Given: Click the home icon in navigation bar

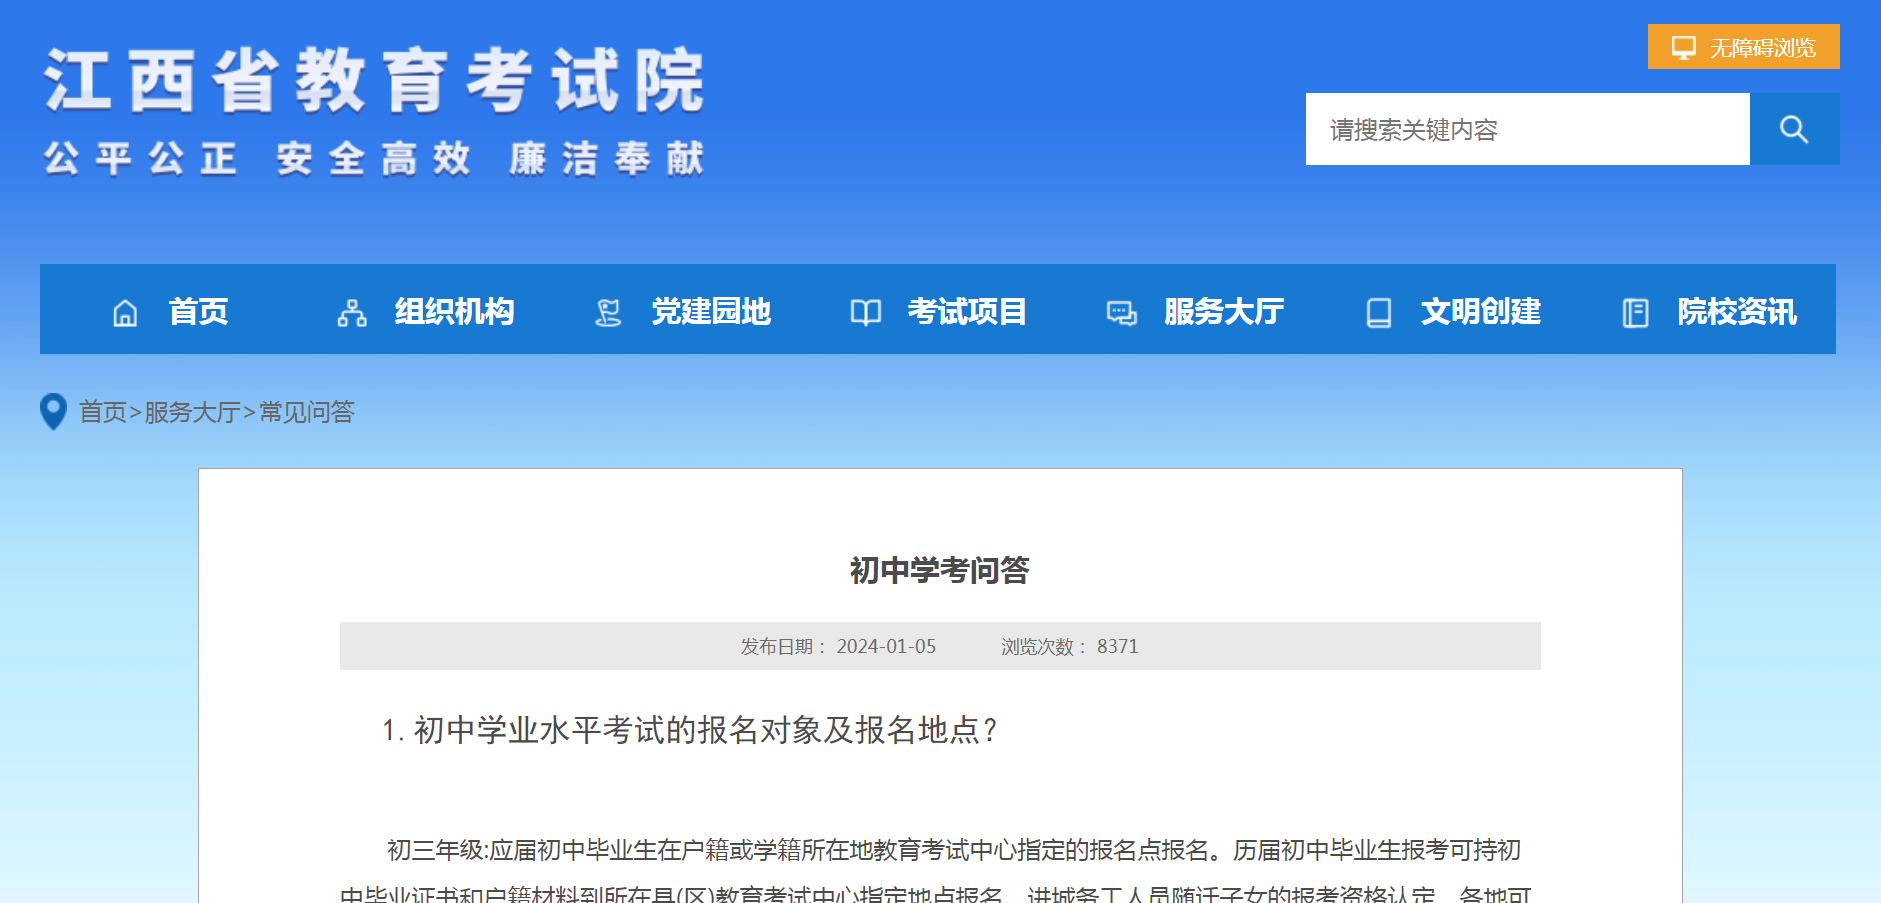Looking at the screenshot, I should click(x=125, y=313).
